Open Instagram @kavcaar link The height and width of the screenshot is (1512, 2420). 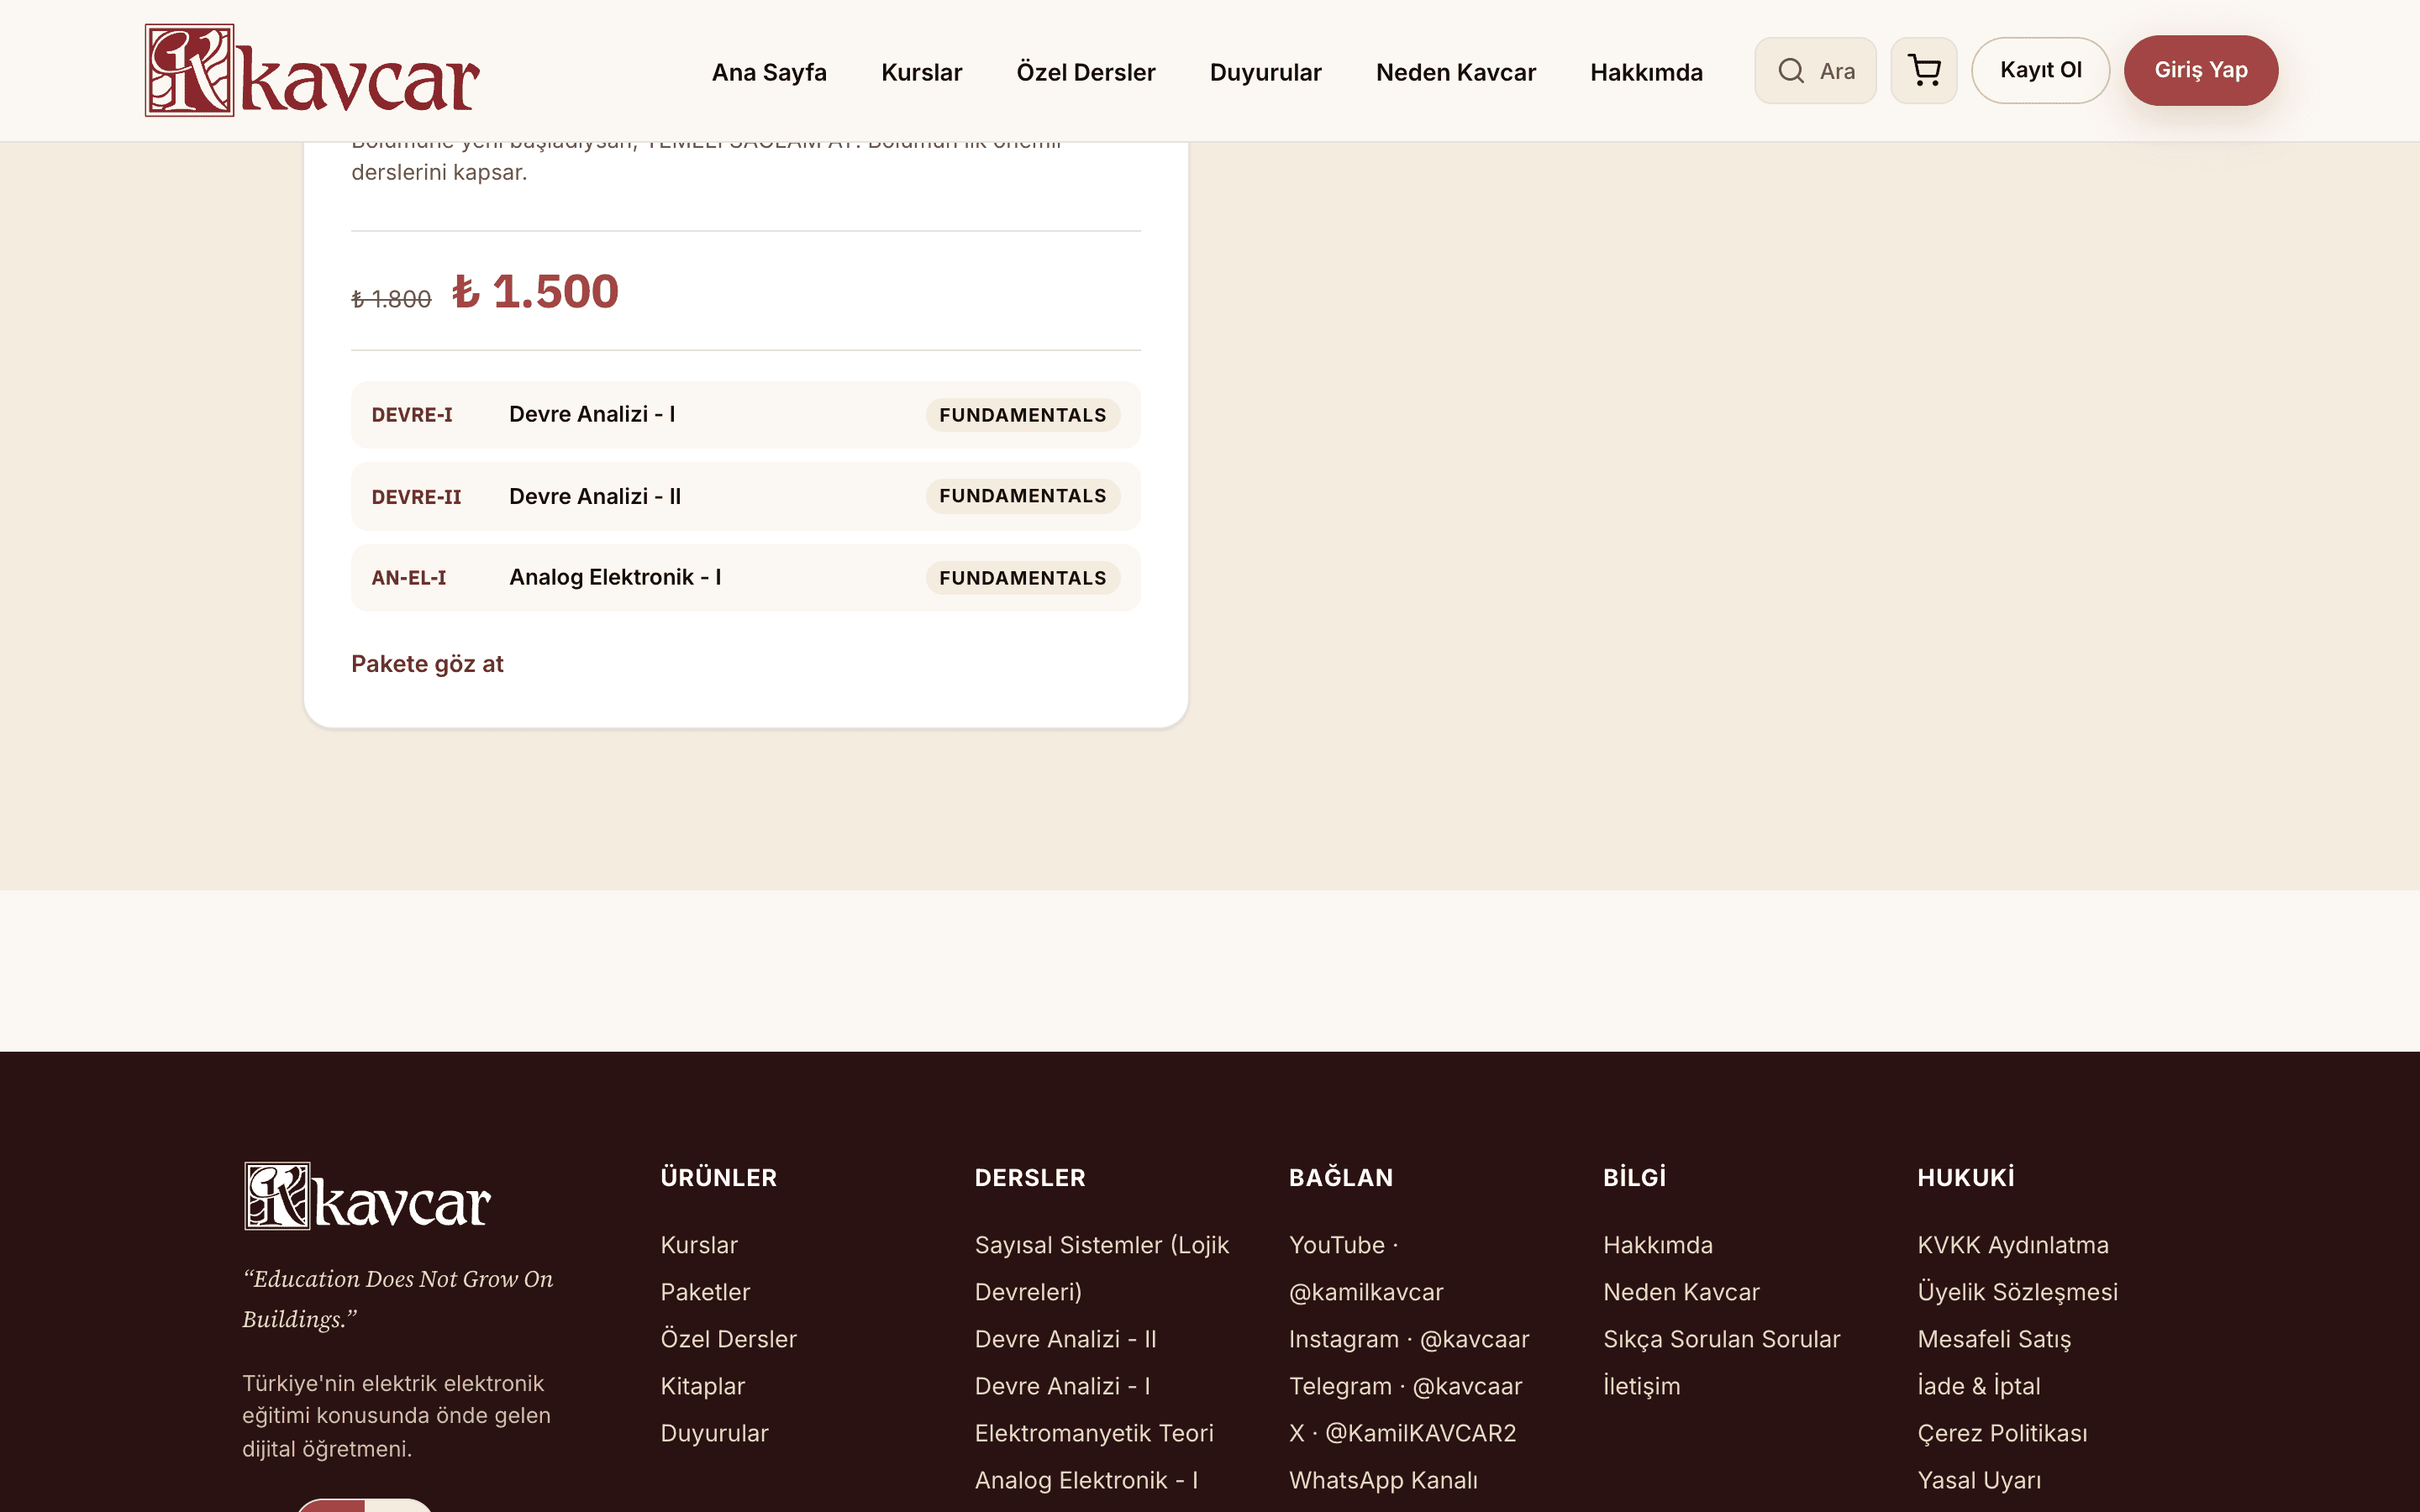[1409, 1339]
